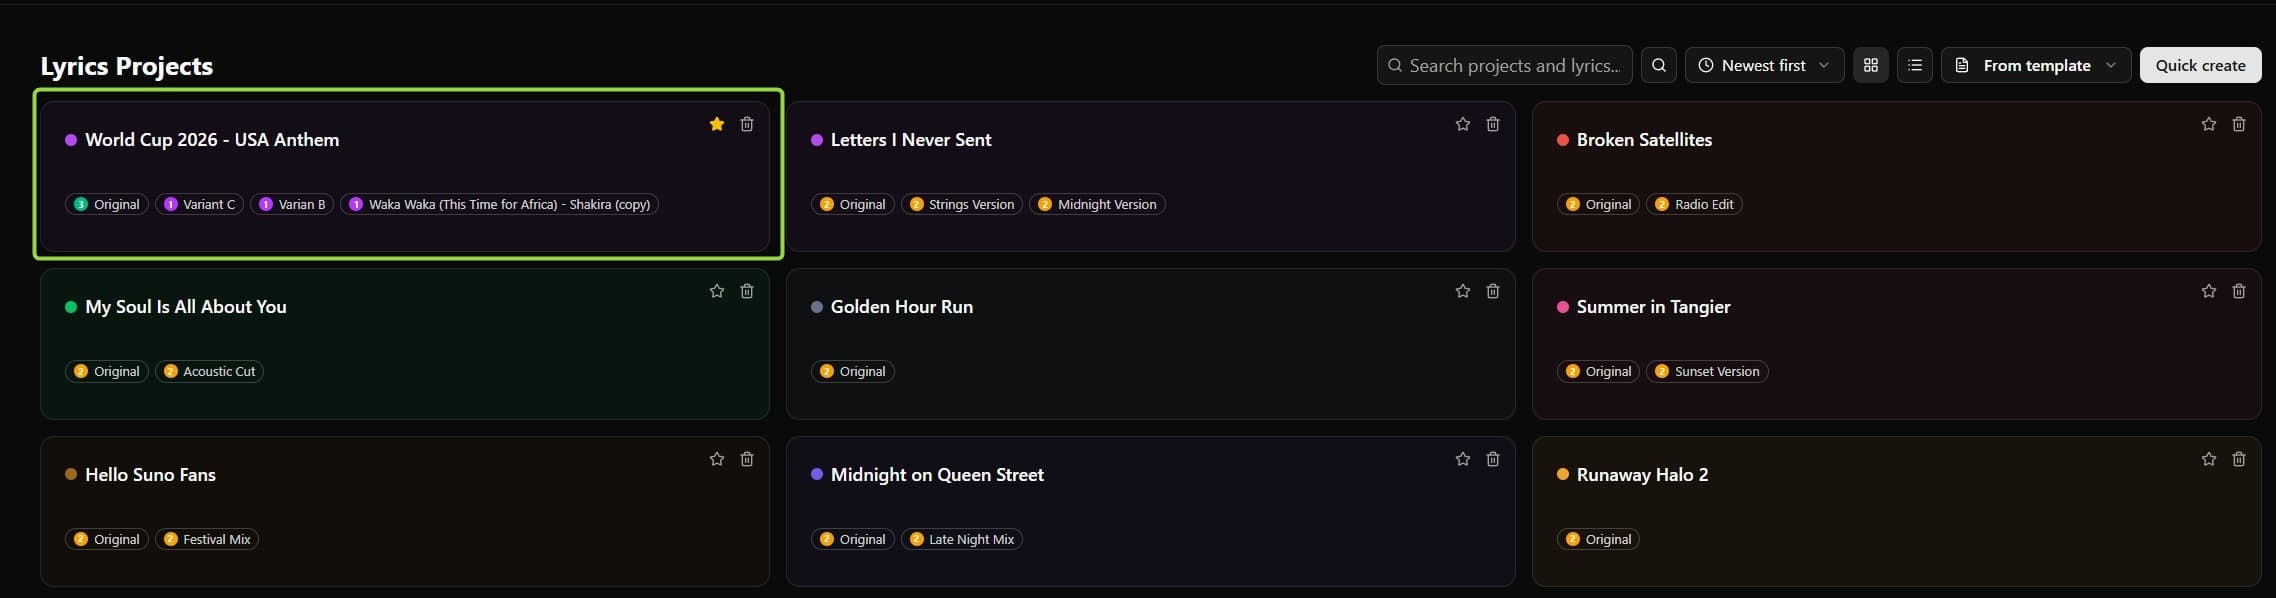Screen dimensions: 2276x598
Task: Select the Waka Waka Shakira copy tag
Action: (499, 204)
